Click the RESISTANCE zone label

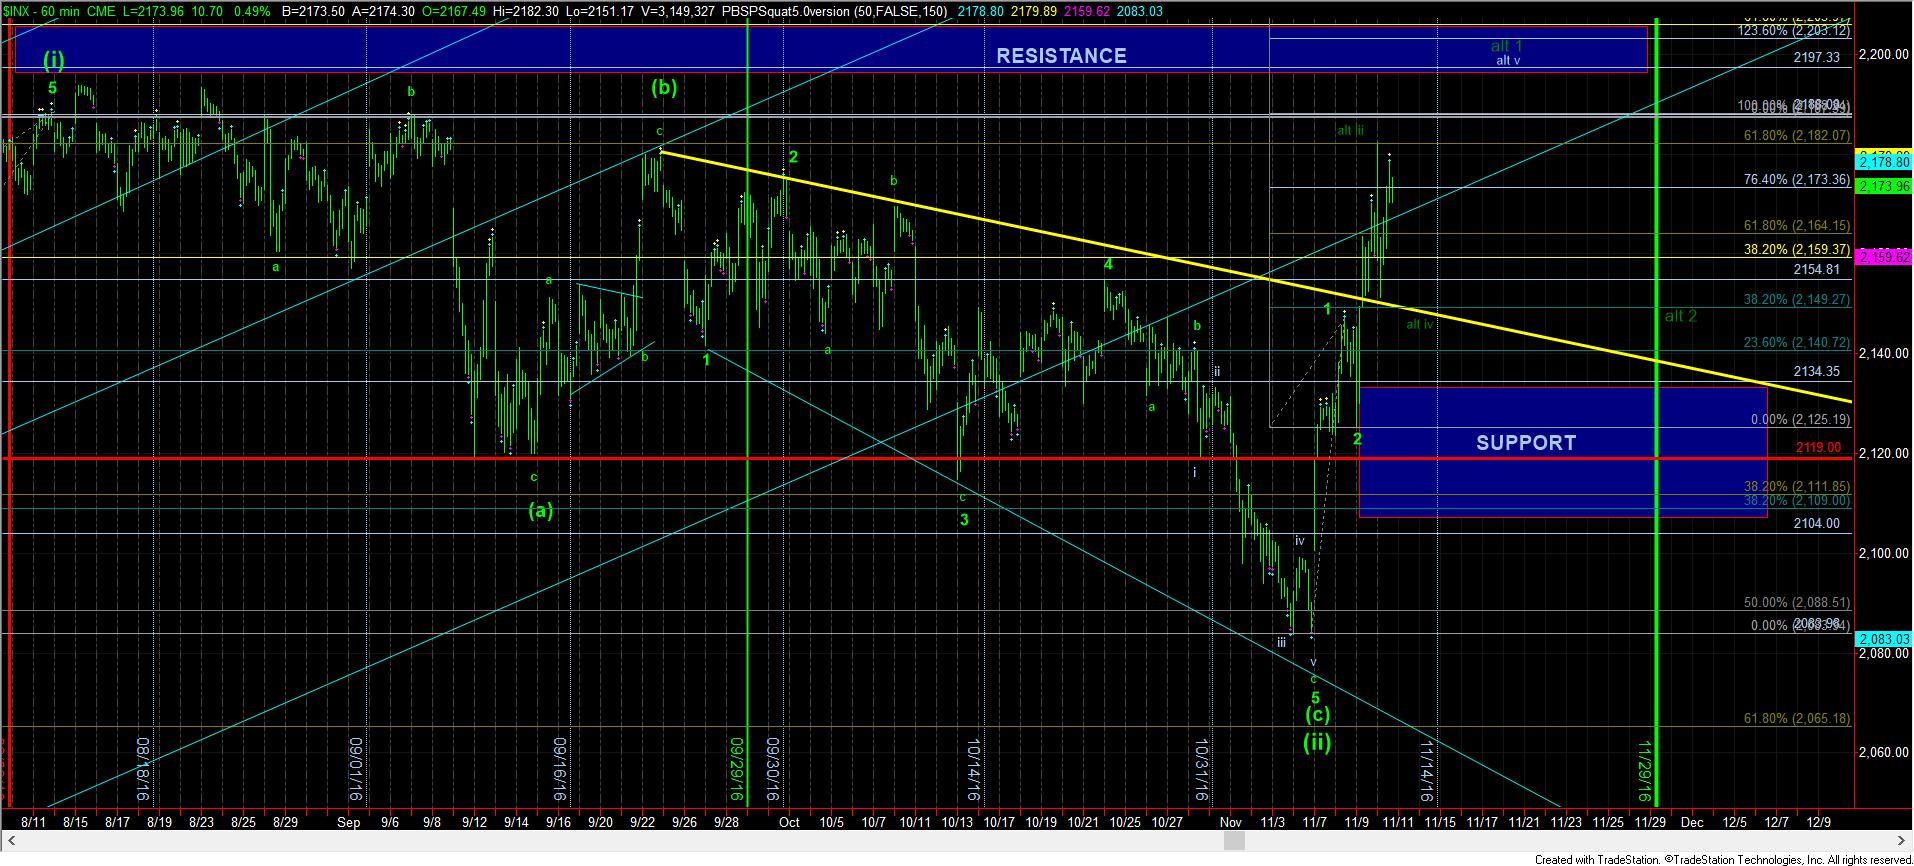click(1061, 56)
